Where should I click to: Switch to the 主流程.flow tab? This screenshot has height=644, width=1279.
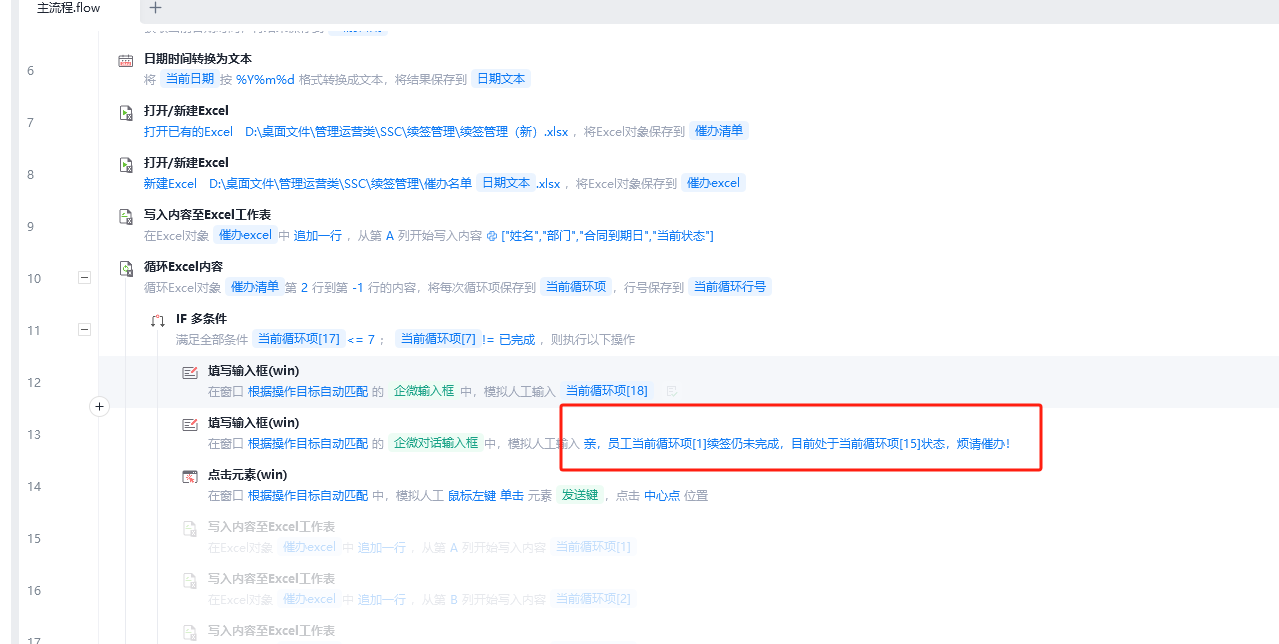click(x=68, y=8)
